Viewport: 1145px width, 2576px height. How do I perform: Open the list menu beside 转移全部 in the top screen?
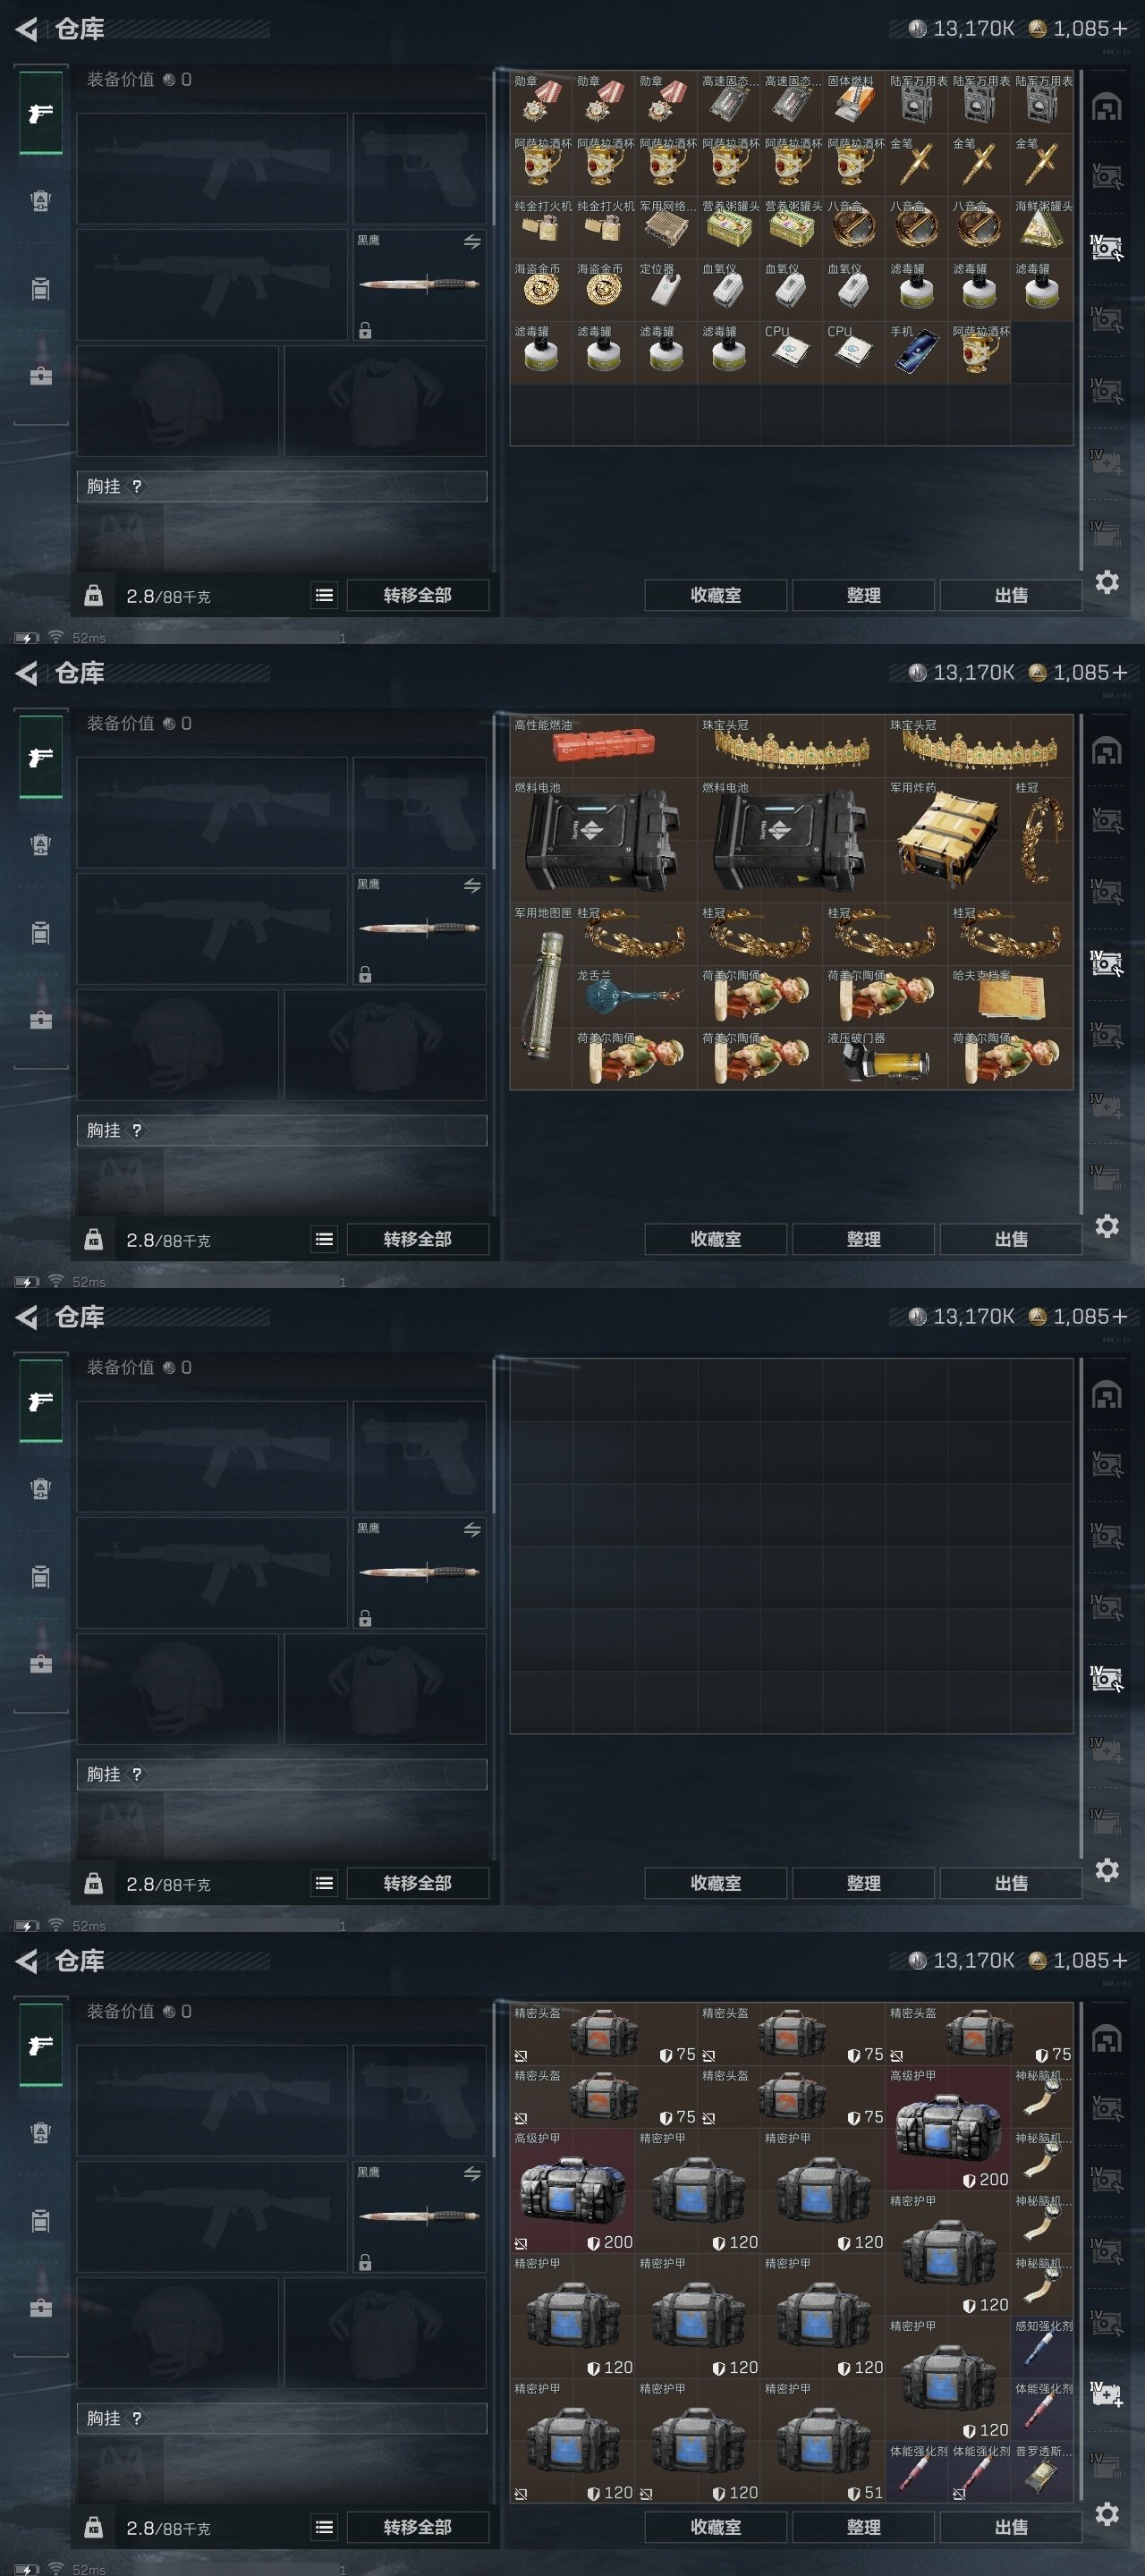coord(324,595)
